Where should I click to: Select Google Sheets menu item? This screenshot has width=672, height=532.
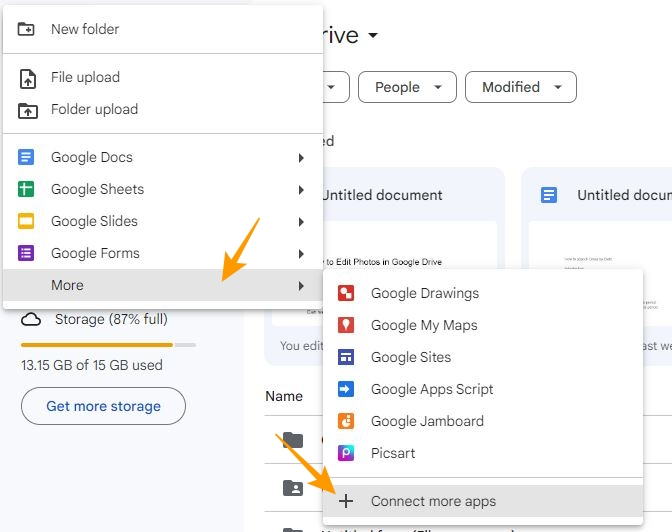tap(163, 189)
